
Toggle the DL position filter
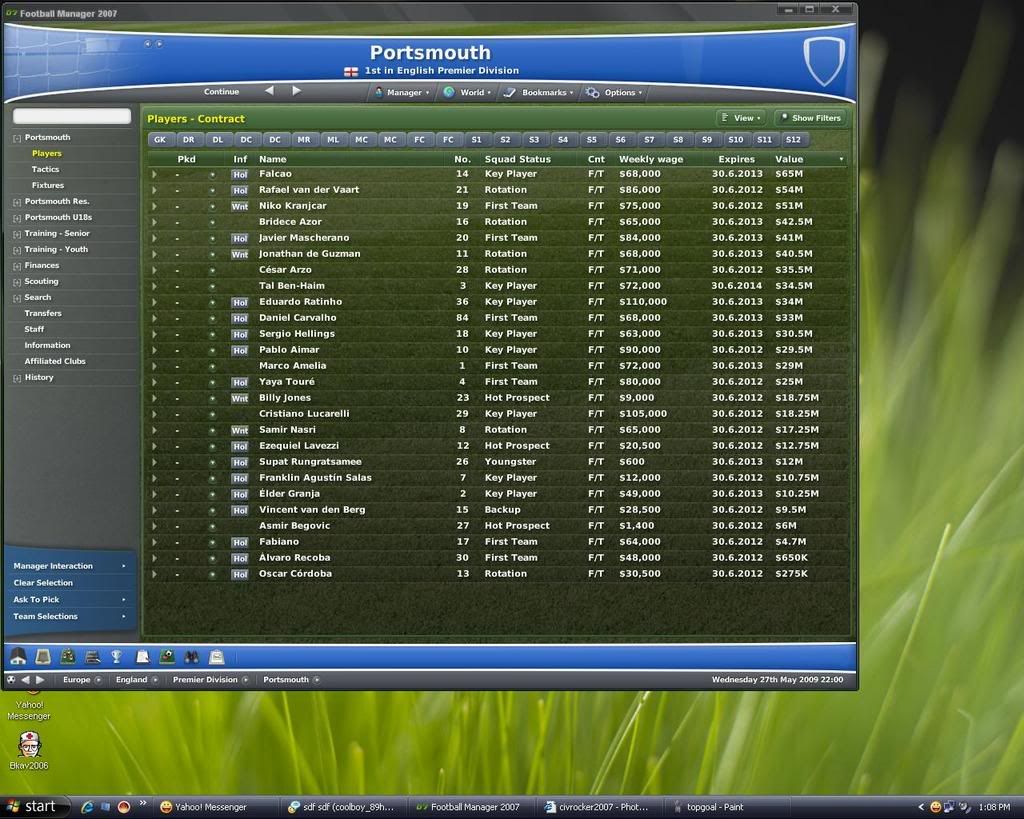click(x=217, y=139)
